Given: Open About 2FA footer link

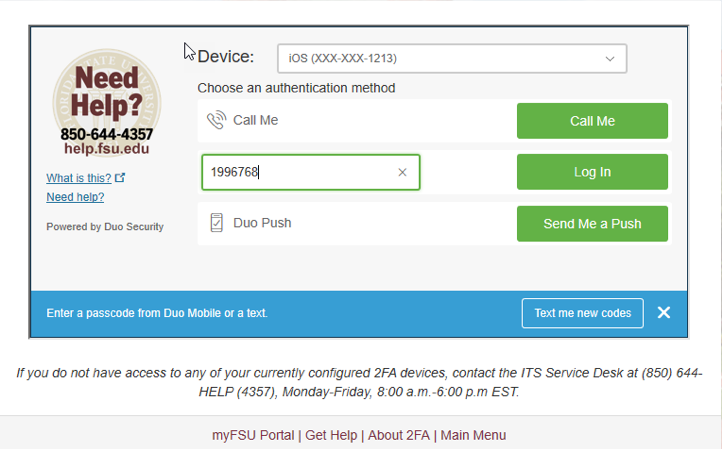Looking at the screenshot, I should (398, 435).
